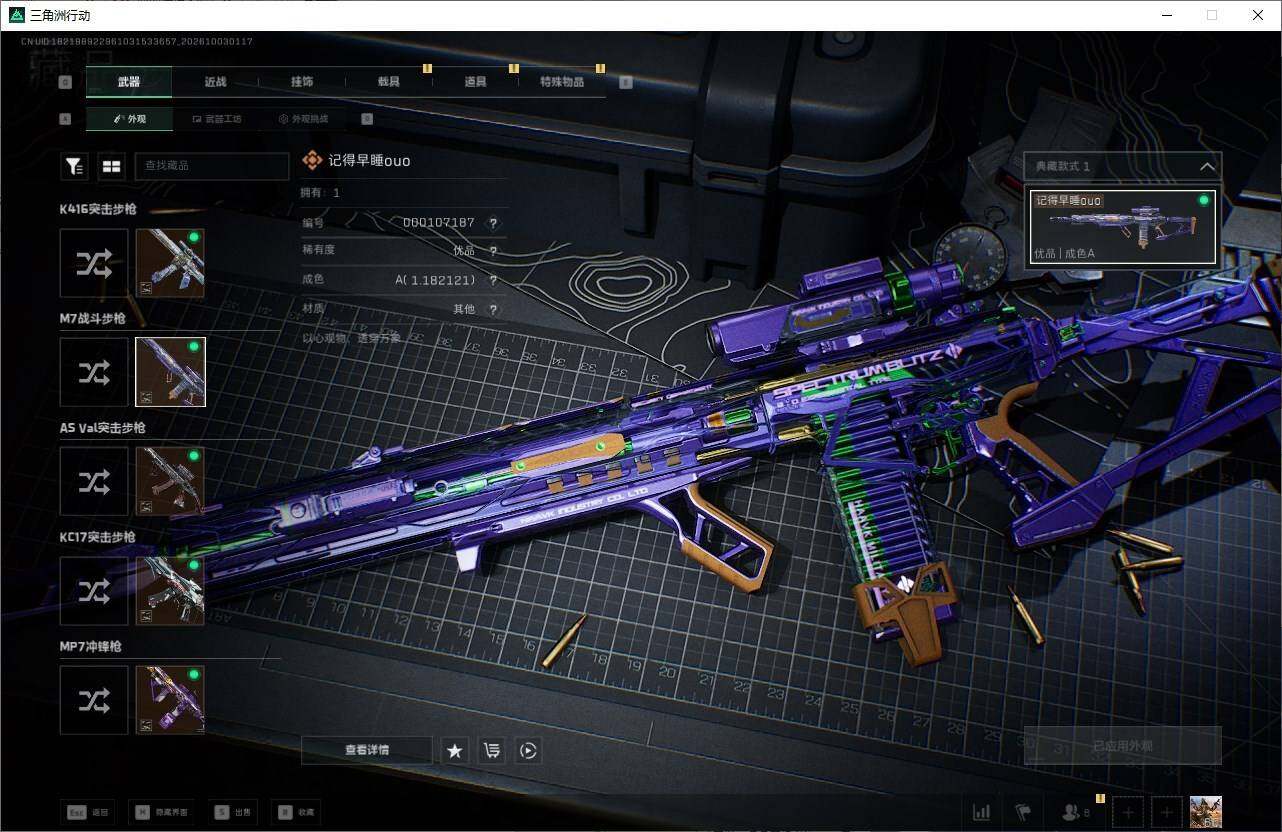Select random skin for AS Val突击步枪
Screen dimensions: 1282x832
[94, 482]
